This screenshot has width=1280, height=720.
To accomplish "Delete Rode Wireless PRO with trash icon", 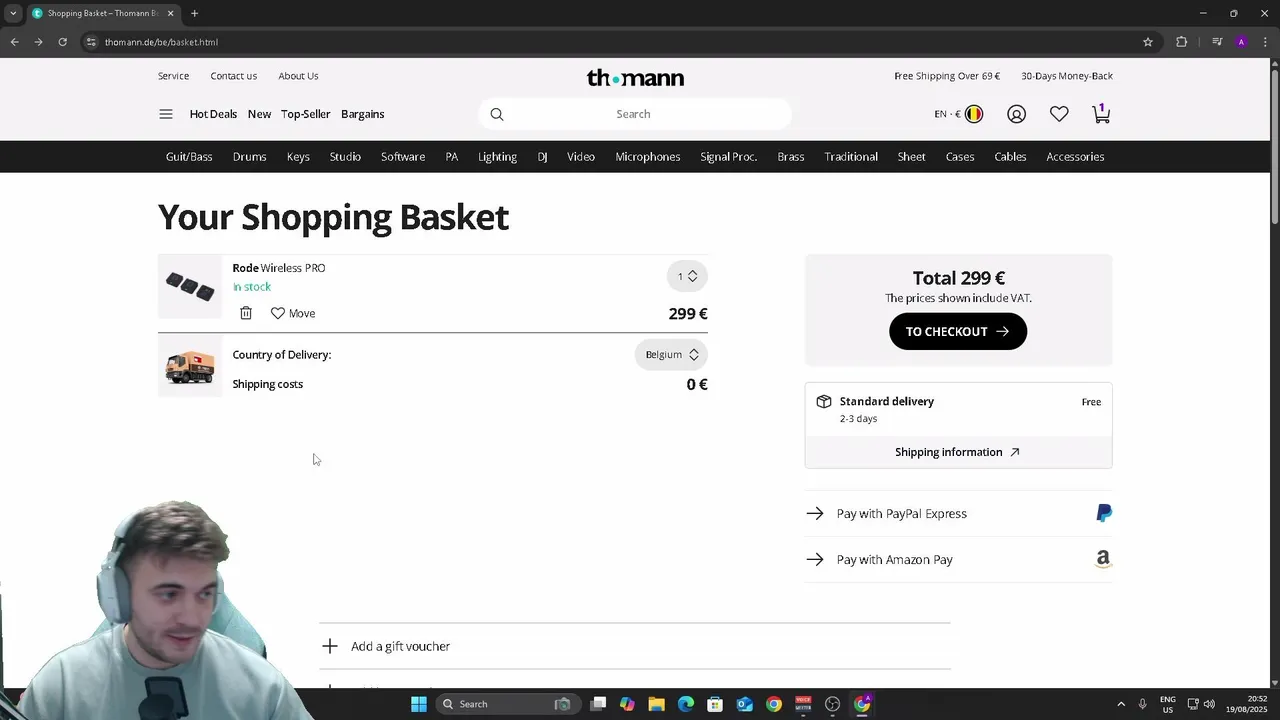I will (246, 313).
